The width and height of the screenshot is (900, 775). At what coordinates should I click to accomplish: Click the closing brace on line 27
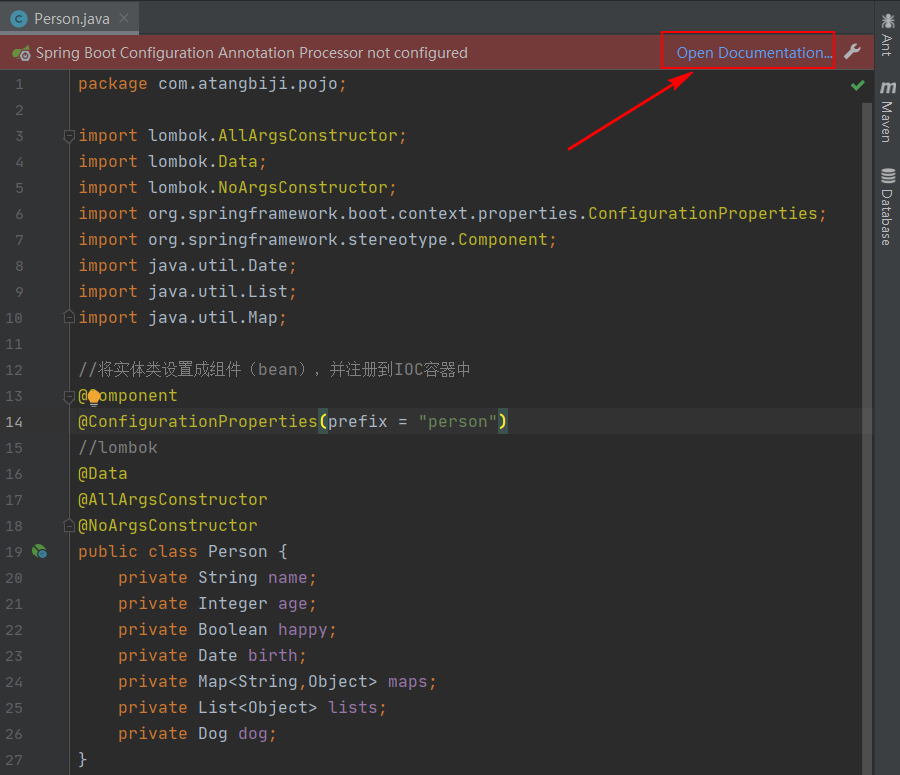[x=83, y=760]
